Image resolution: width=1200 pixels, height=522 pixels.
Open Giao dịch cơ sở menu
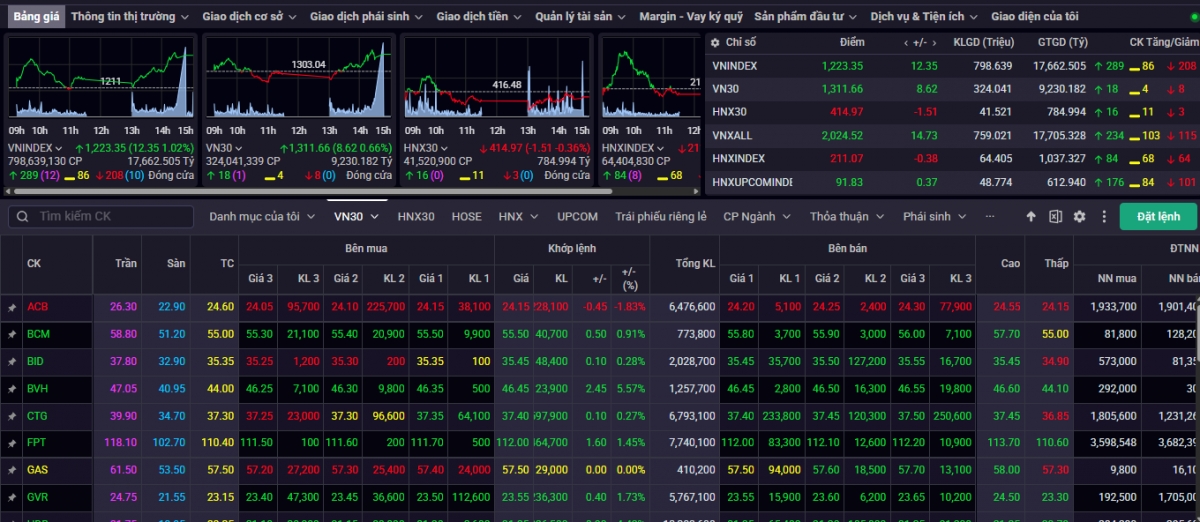click(250, 16)
